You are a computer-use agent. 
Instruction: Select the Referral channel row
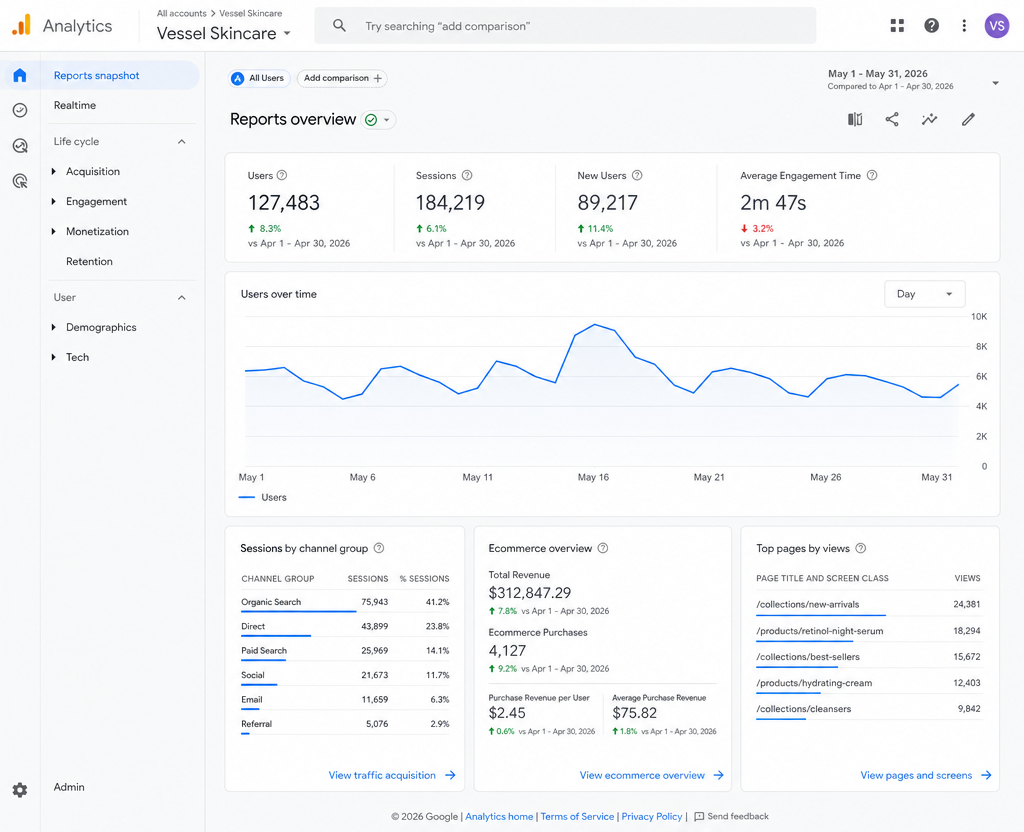[x=345, y=724]
